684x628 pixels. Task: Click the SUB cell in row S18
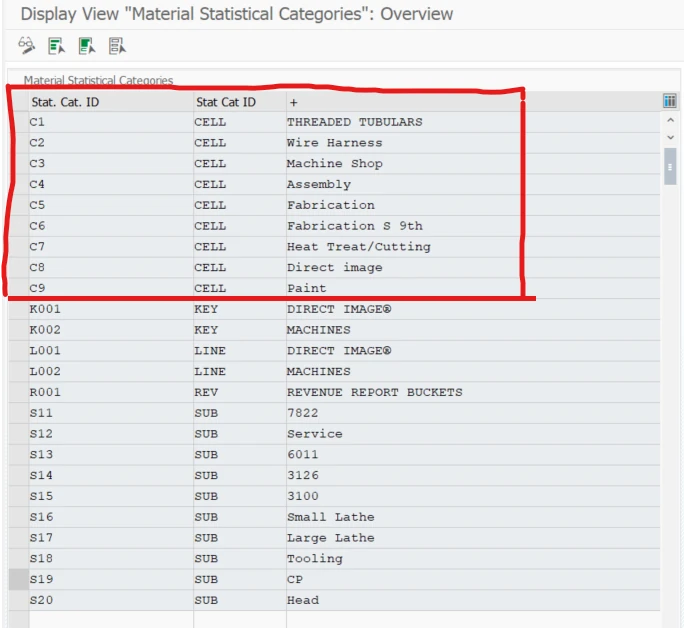(240, 559)
